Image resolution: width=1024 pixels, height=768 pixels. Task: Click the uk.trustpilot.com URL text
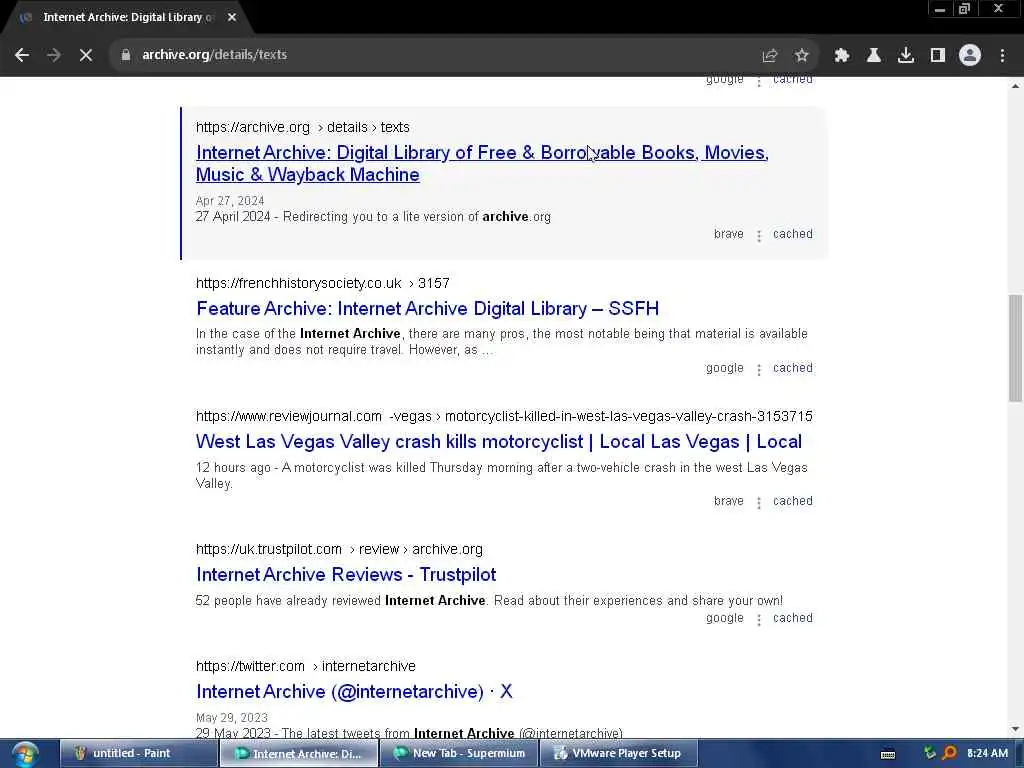[340, 550]
